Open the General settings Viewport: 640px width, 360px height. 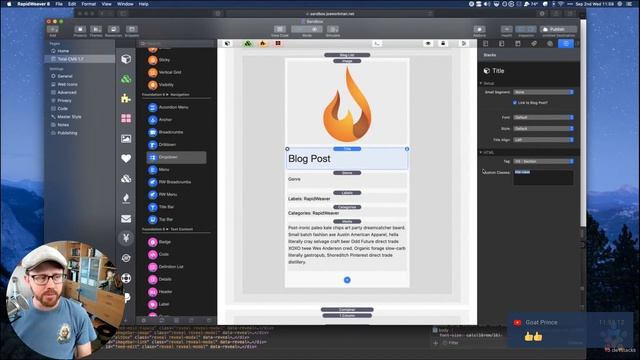click(x=64, y=76)
